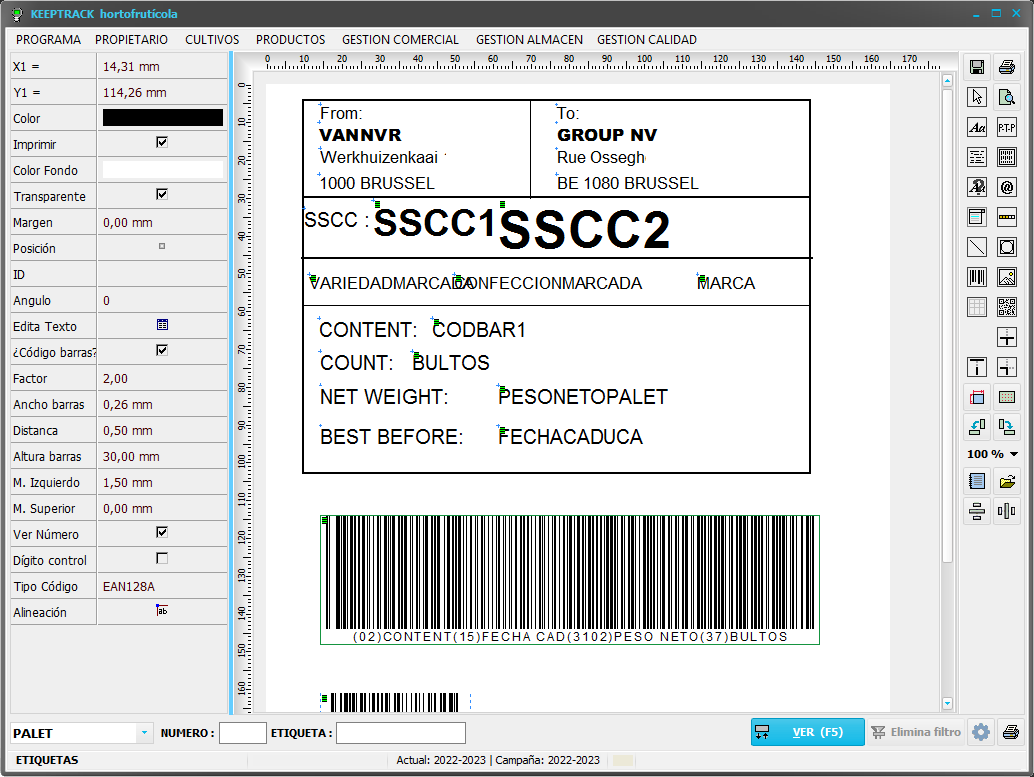Toggle the ¿Código barras? checkbox
This screenshot has width=1034, height=777.
coord(162,350)
